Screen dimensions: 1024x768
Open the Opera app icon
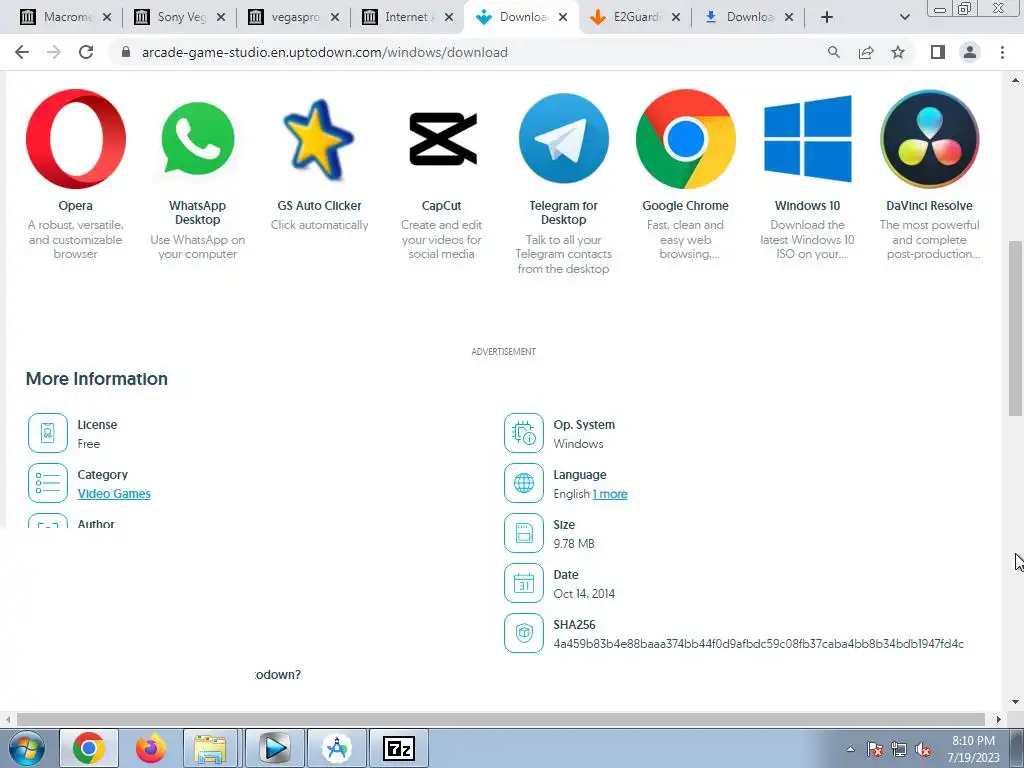coord(76,138)
